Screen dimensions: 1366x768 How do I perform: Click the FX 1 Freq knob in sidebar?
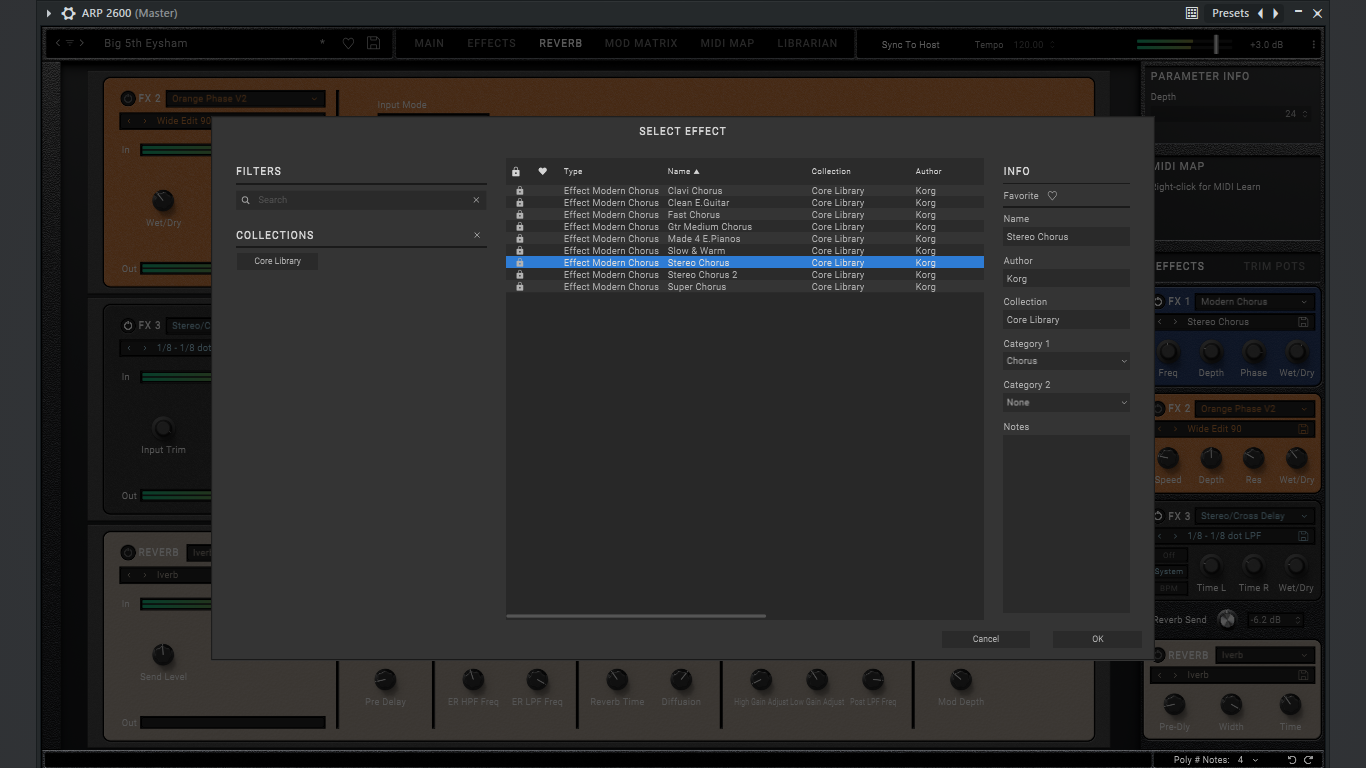pyautogui.click(x=1168, y=352)
